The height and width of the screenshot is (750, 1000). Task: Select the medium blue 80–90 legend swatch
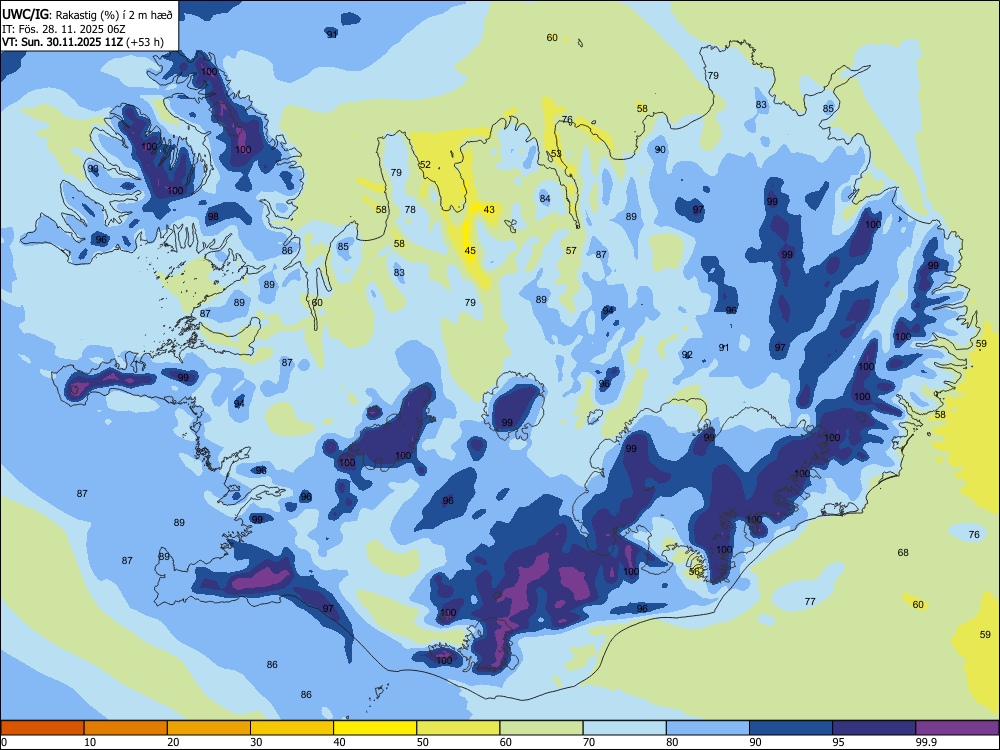coord(708,728)
